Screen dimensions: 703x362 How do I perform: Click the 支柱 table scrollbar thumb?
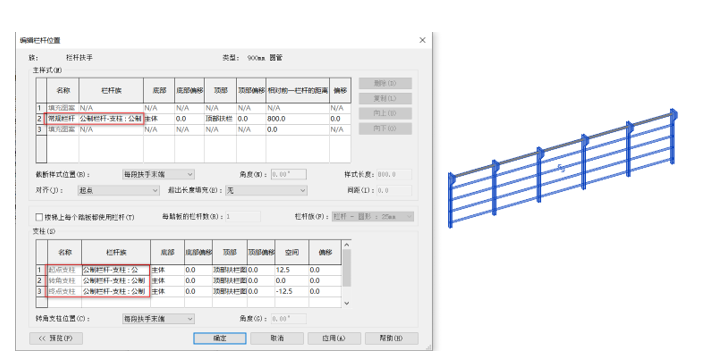[347, 268]
